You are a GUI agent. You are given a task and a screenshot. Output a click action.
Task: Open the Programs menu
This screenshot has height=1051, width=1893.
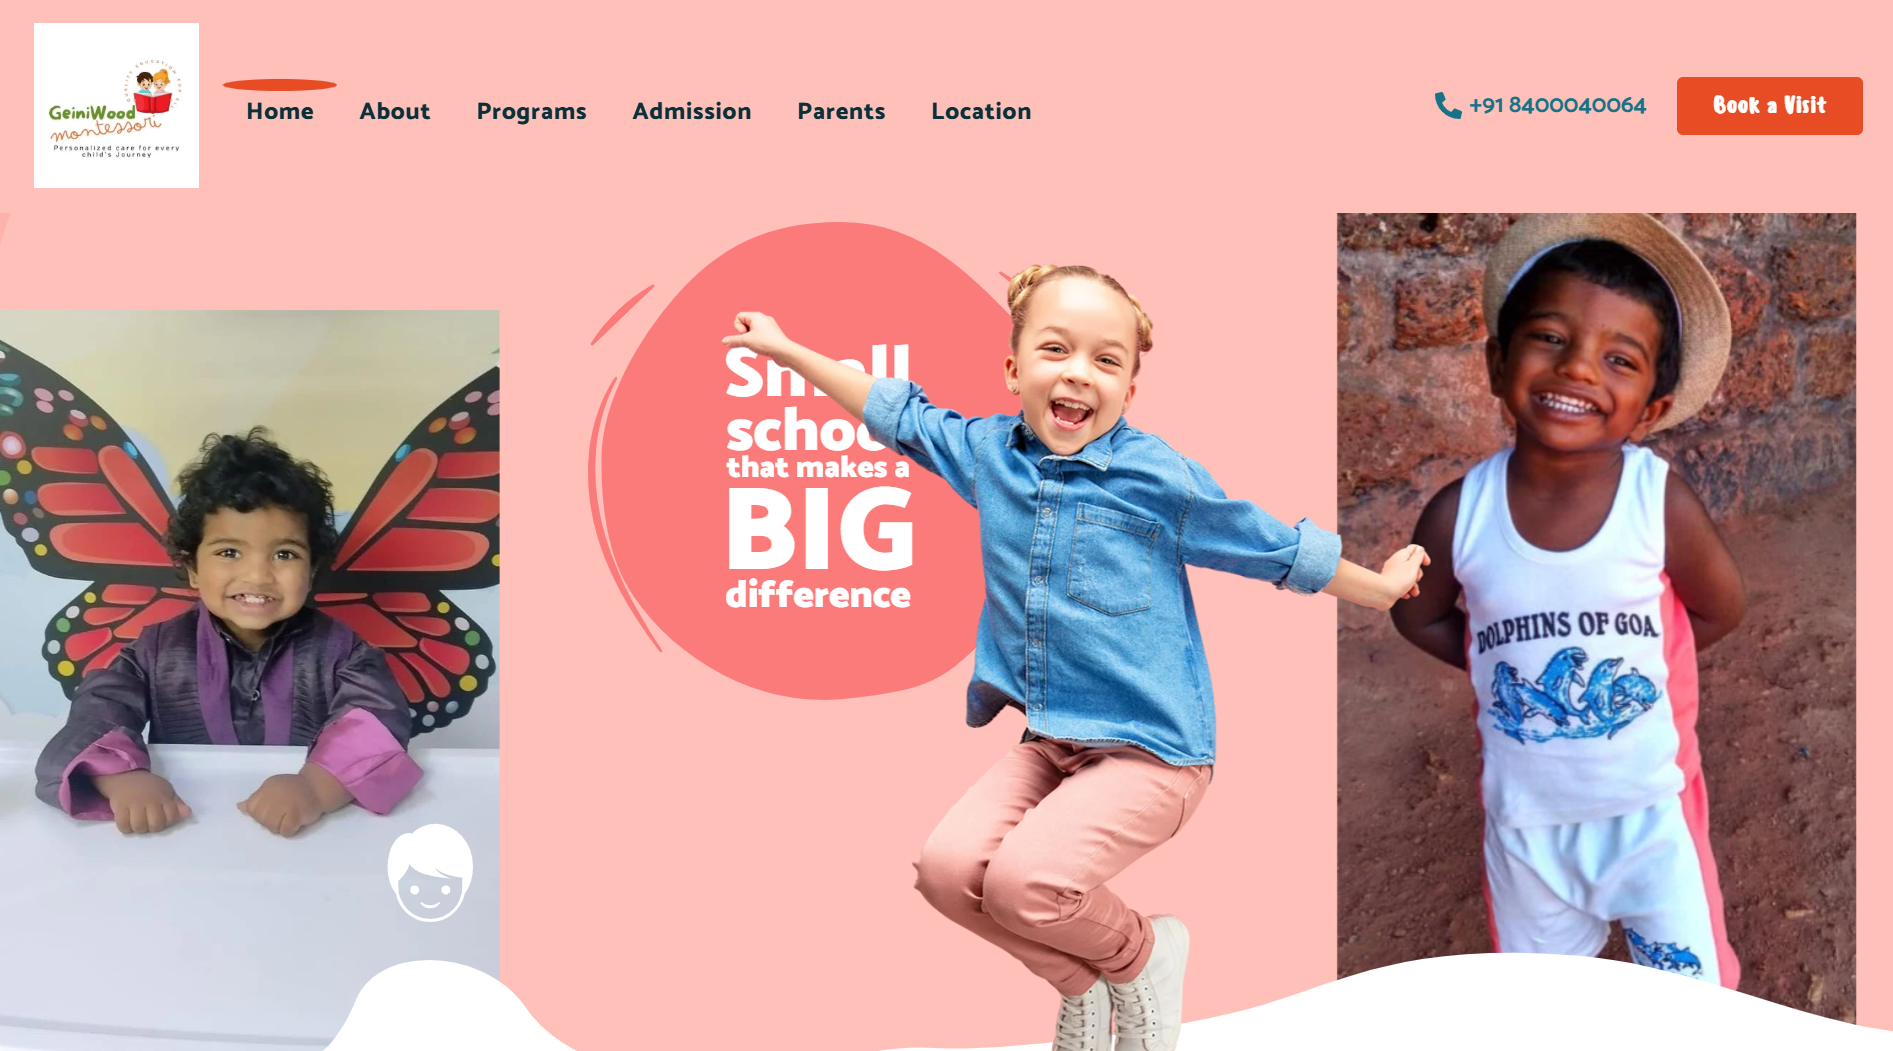[531, 112]
